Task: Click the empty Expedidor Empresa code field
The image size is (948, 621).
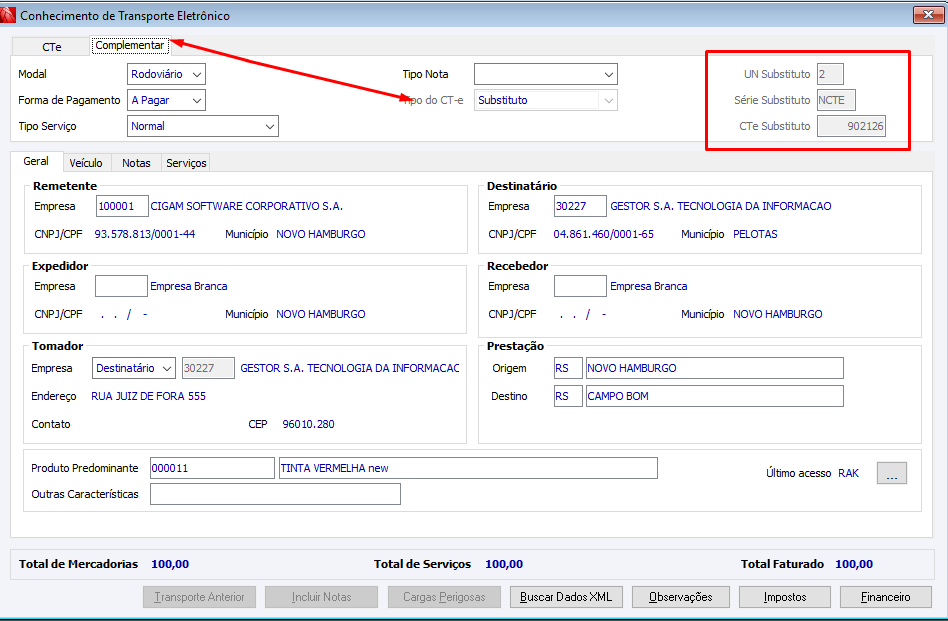Action: coord(122,286)
